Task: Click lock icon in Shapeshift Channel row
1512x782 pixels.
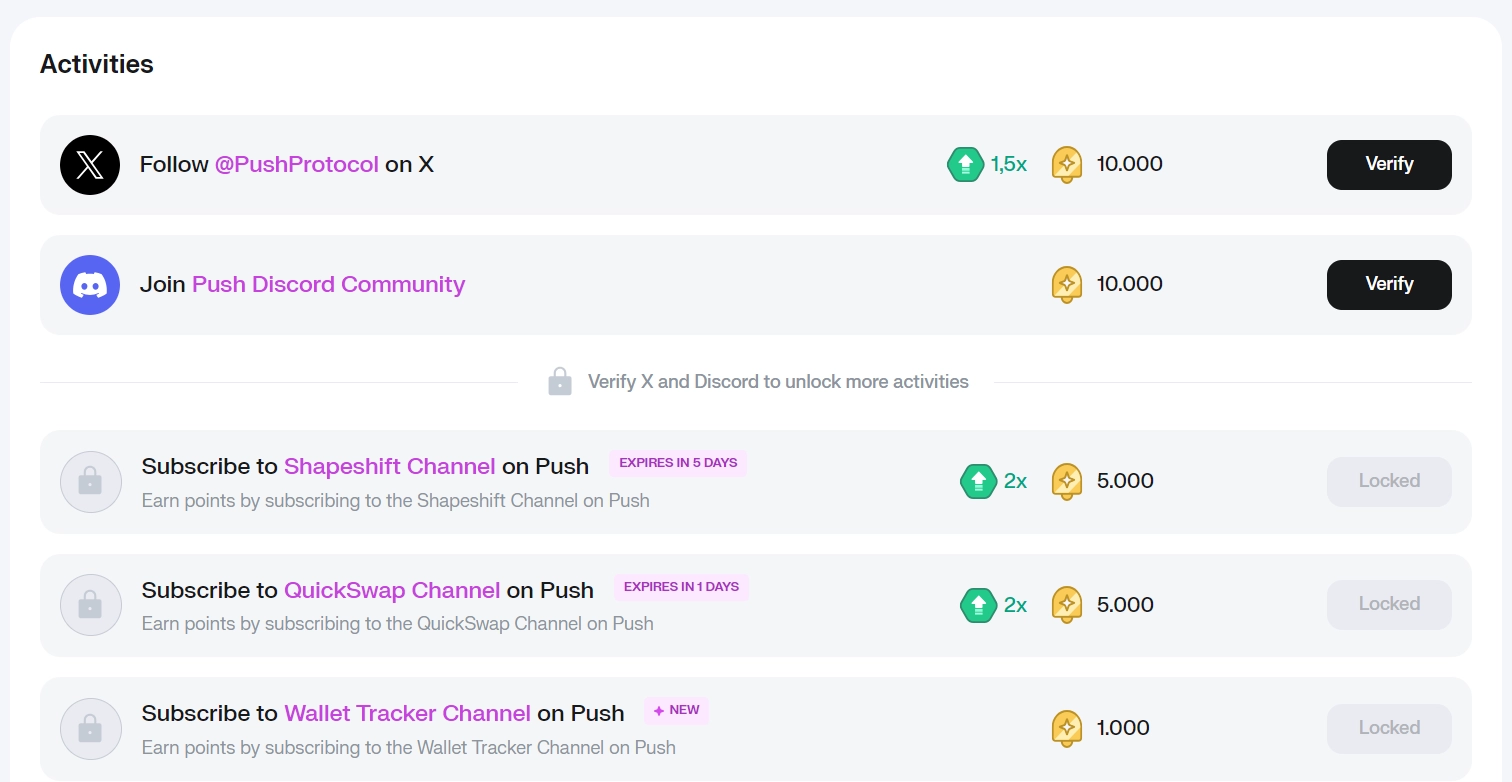Action: 90,482
